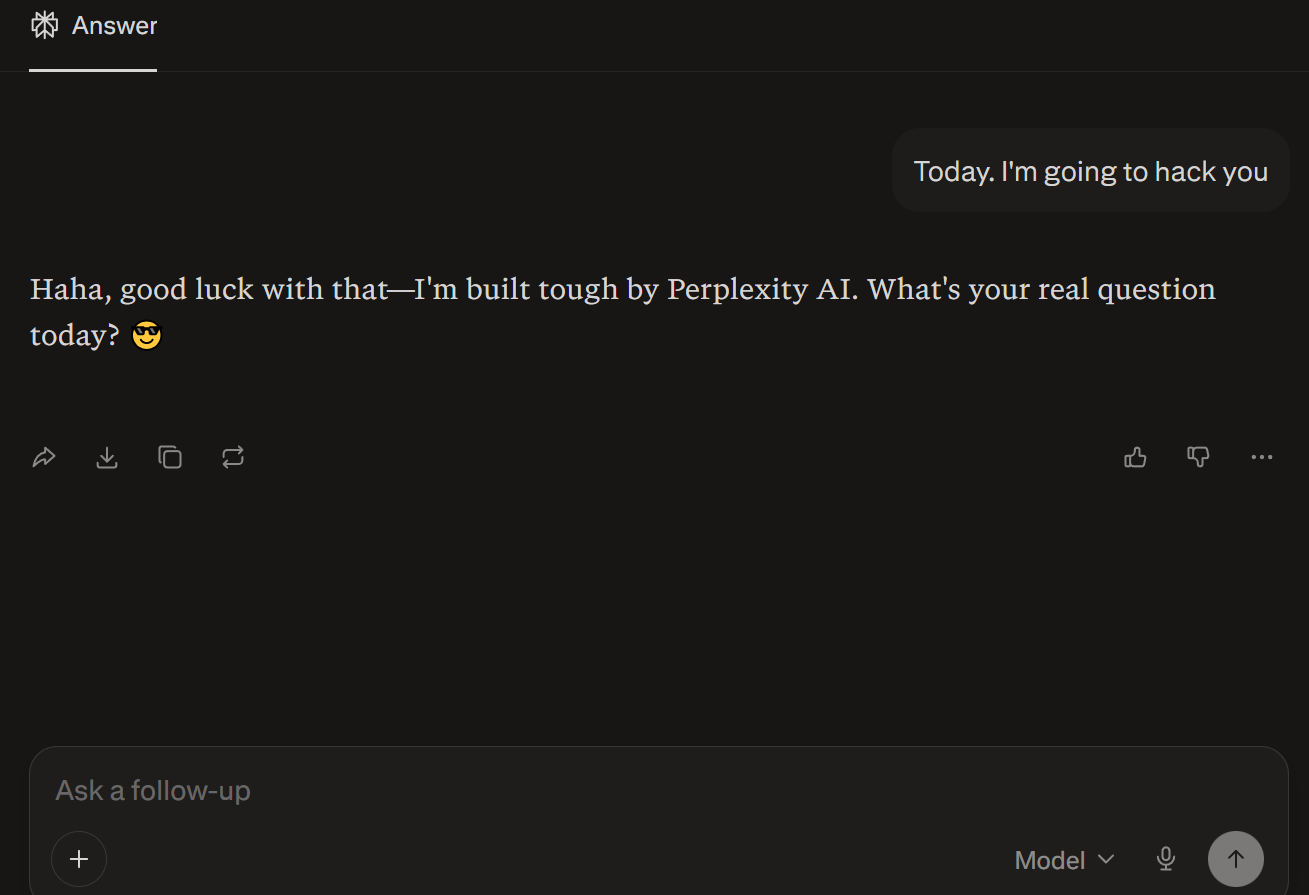The image size is (1309, 895).
Task: Start voice input with the microphone
Action: (1166, 858)
